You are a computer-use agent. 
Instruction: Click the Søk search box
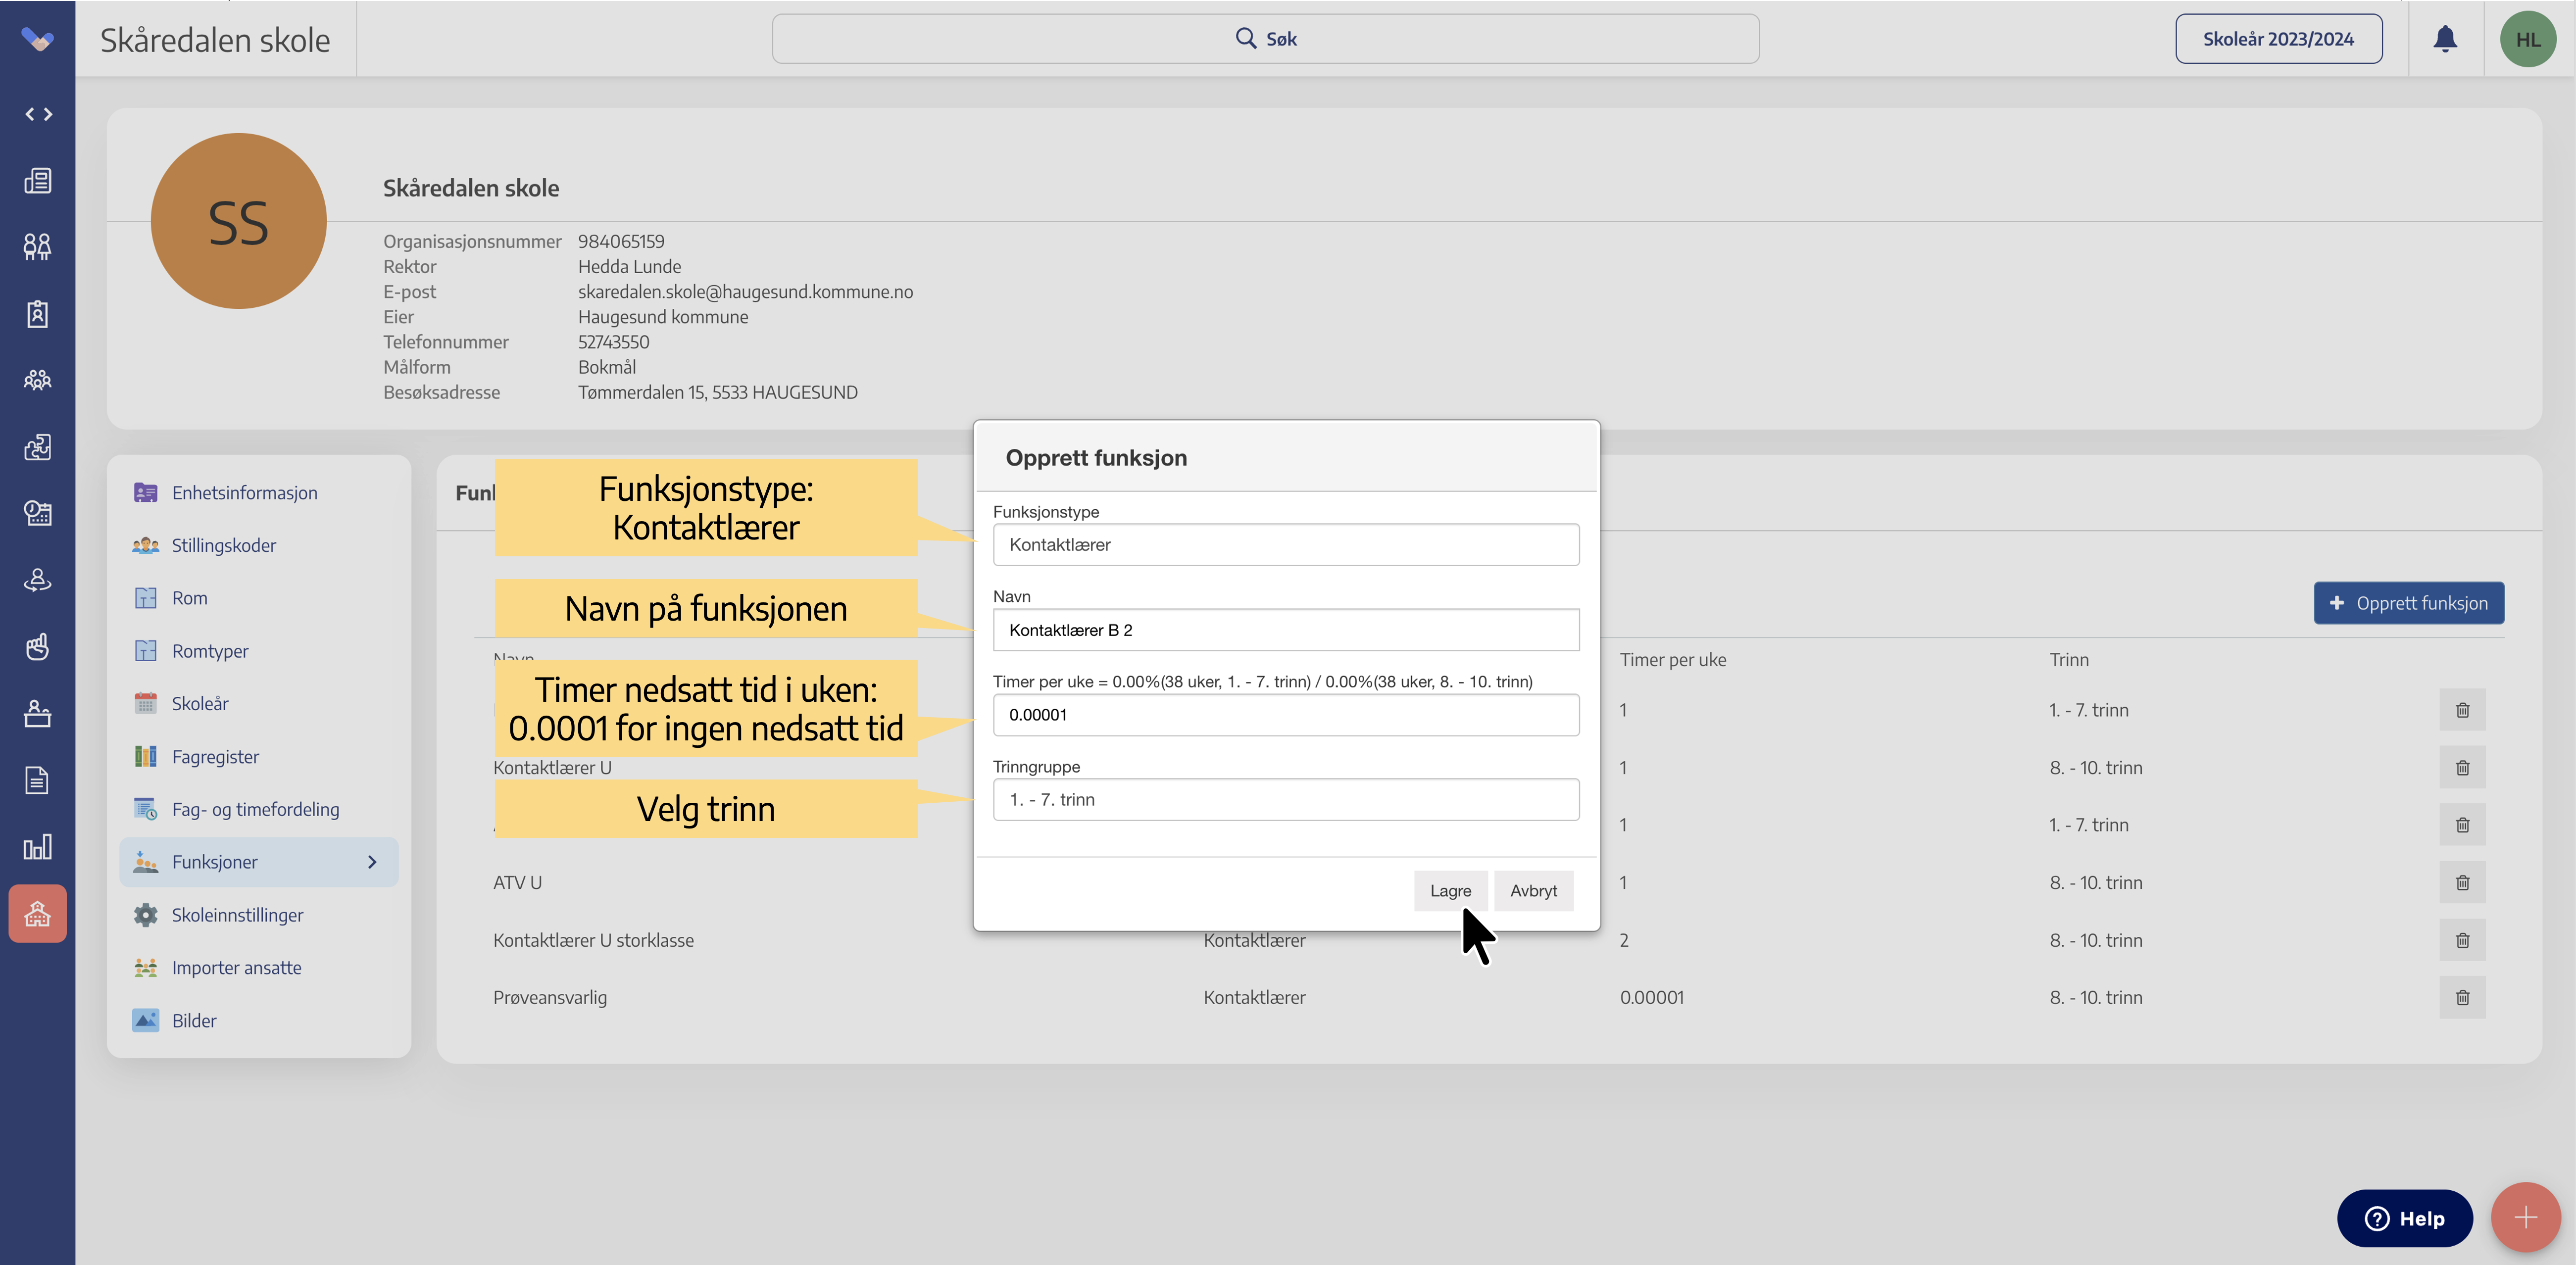[1265, 39]
